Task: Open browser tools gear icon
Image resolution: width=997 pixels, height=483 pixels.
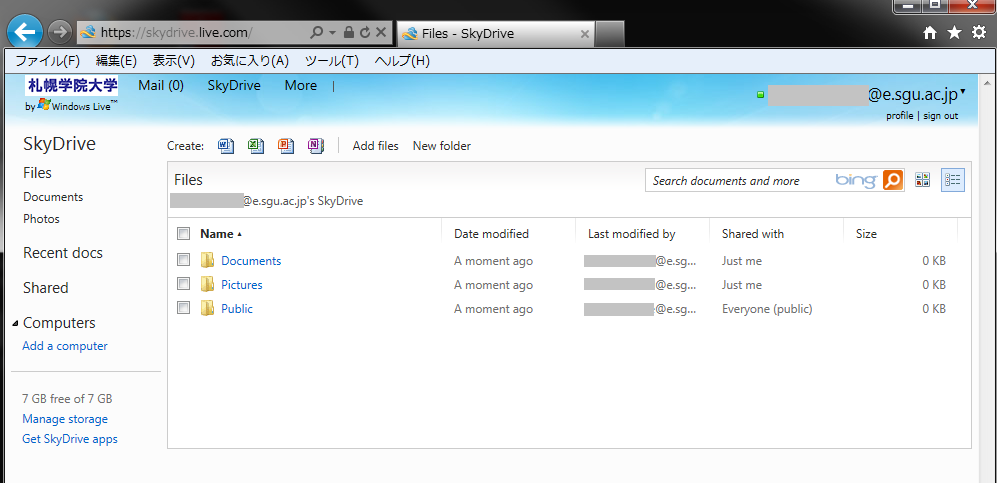Action: 979,33
